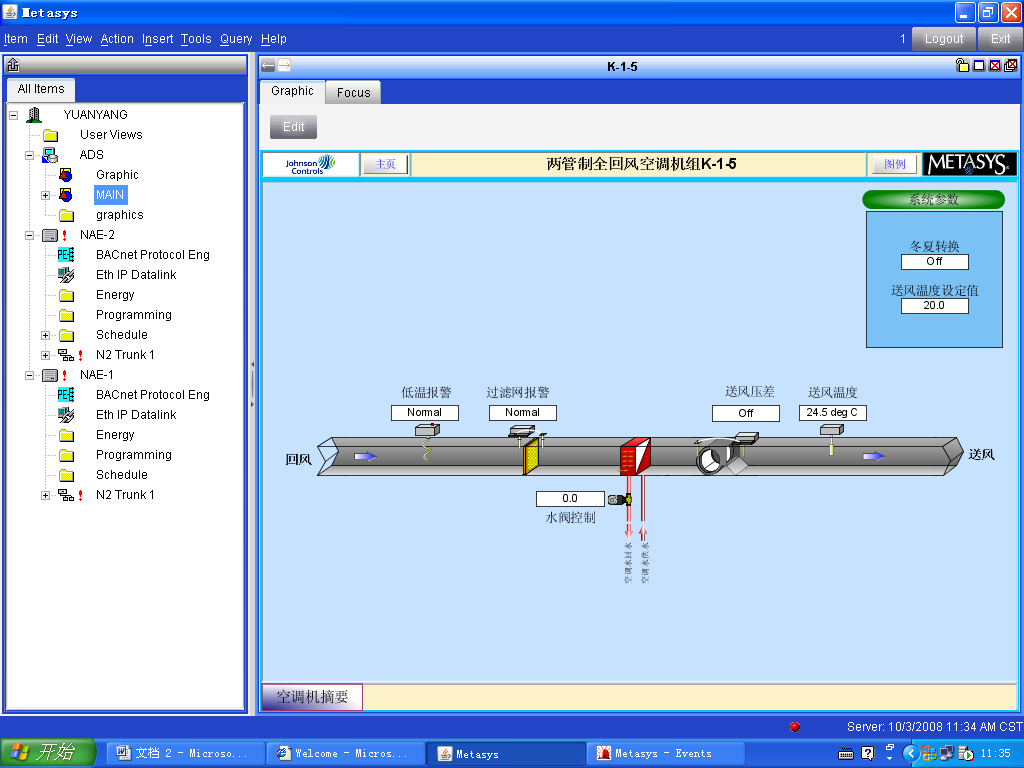The width and height of the screenshot is (1024, 768).
Task: Open the Action menu
Action: coord(117,39)
